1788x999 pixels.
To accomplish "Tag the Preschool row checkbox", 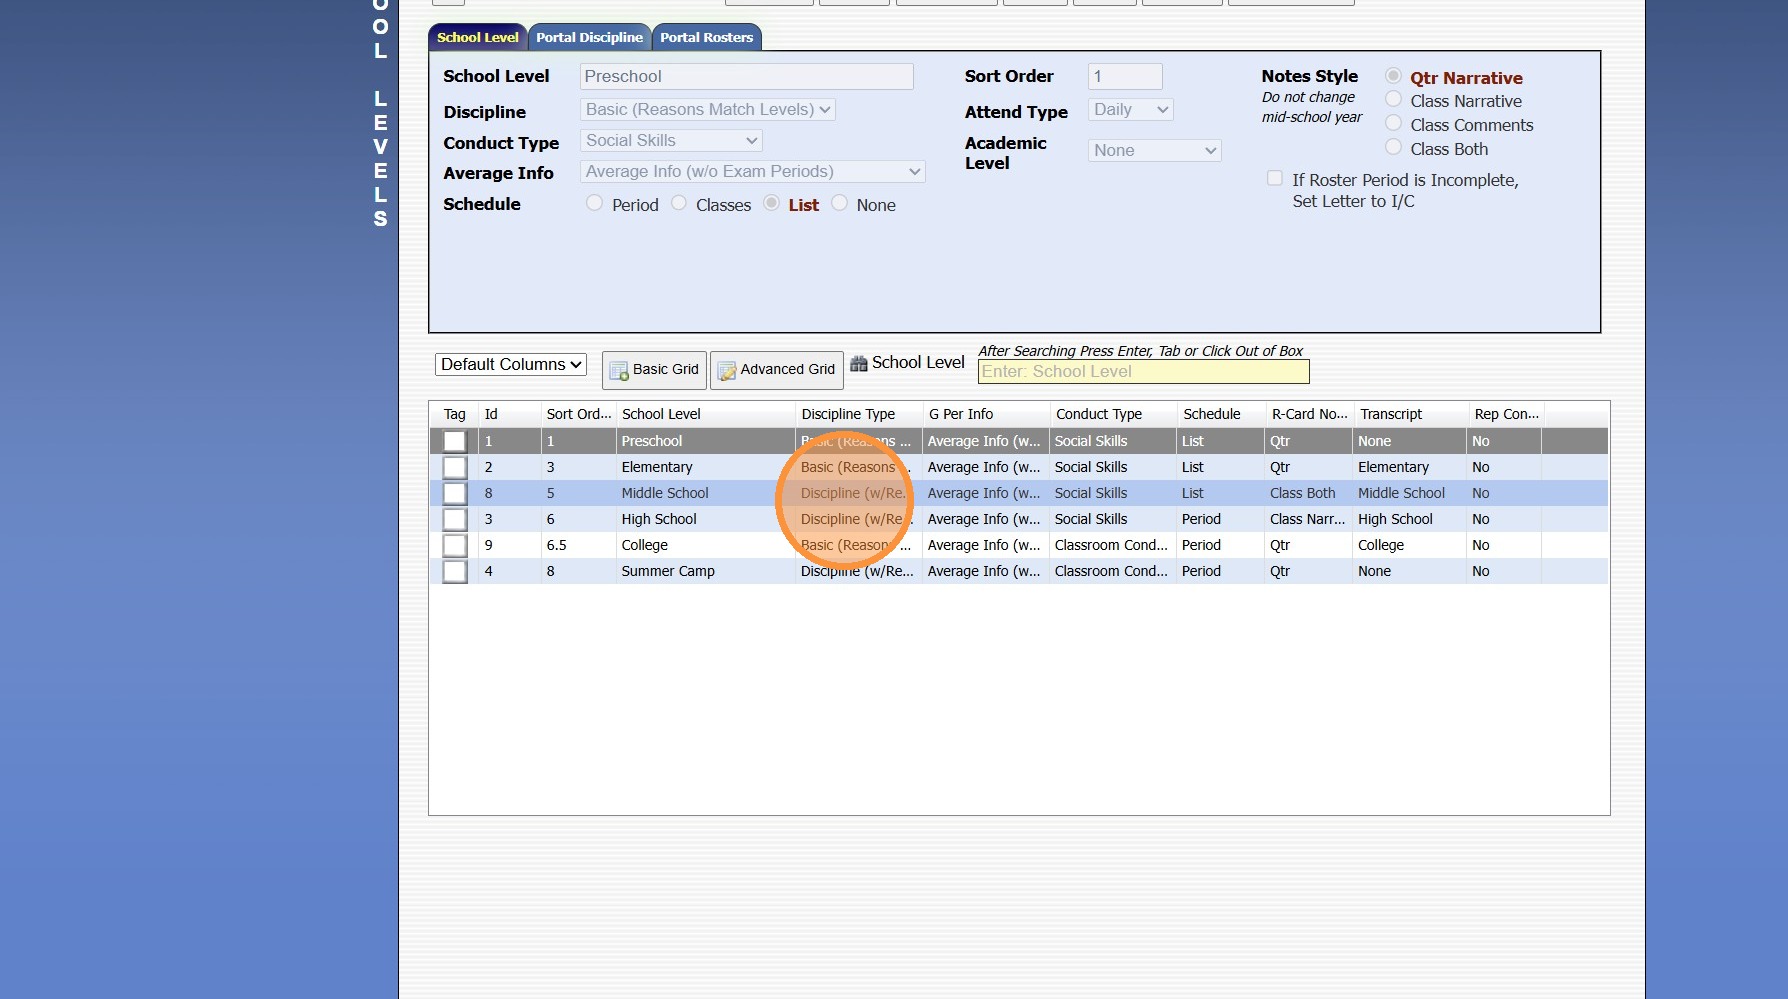I will [x=455, y=441].
